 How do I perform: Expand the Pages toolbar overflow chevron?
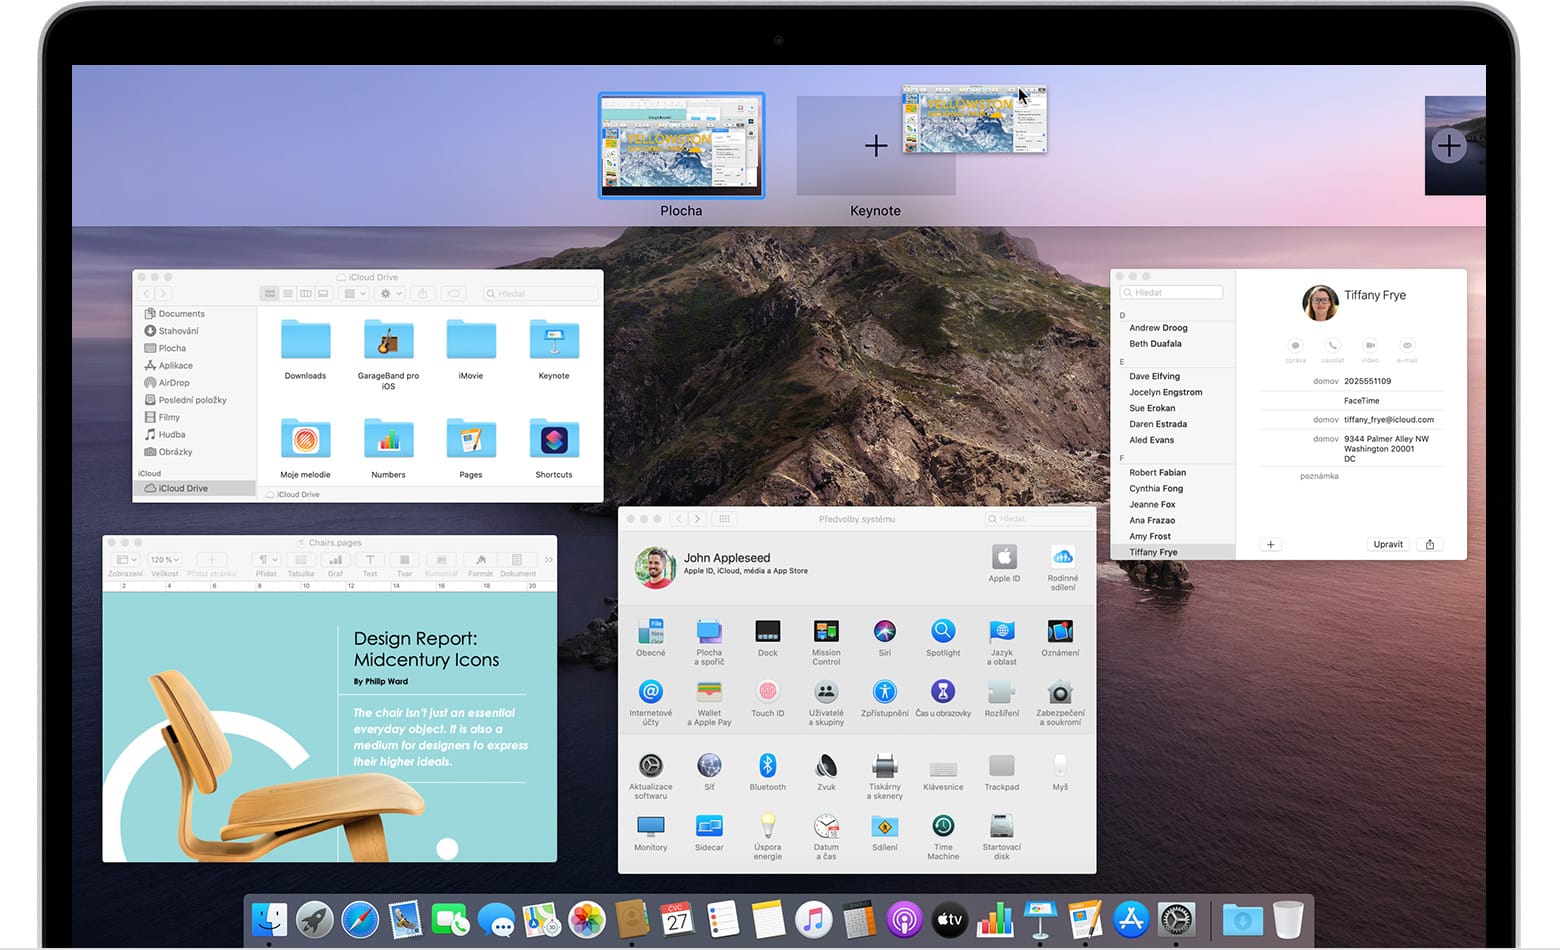click(x=548, y=560)
